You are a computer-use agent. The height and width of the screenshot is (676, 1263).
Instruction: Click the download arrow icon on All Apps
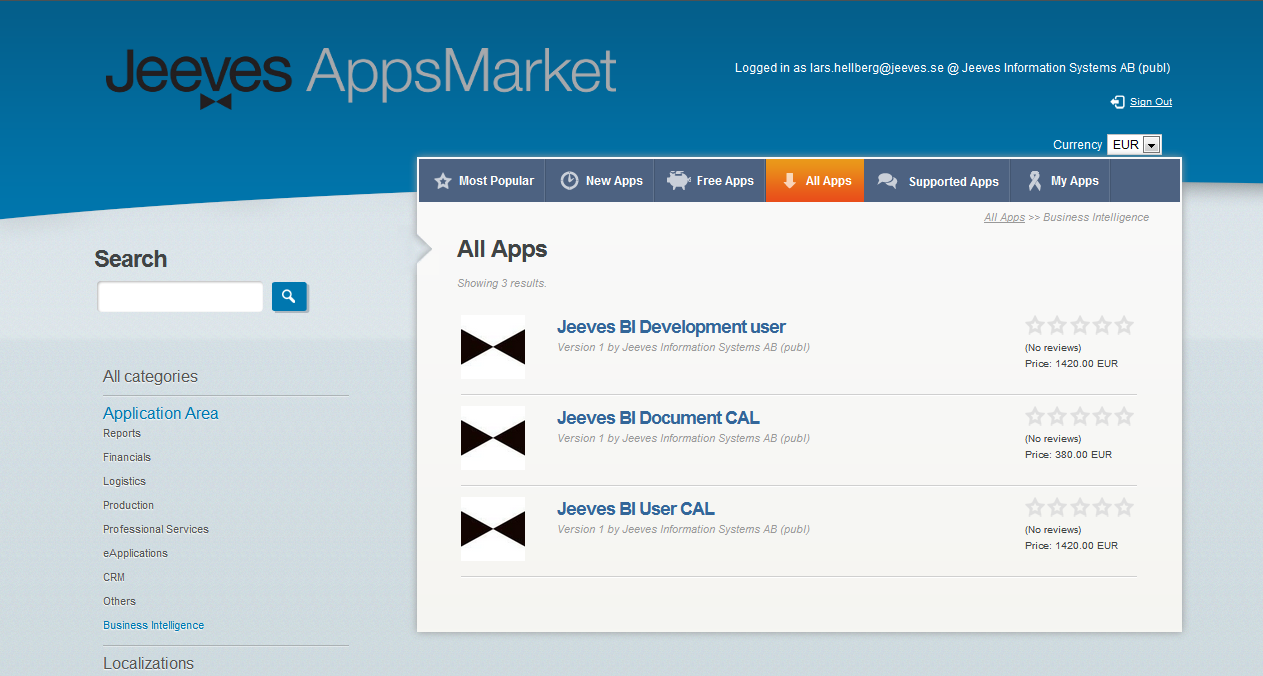(x=789, y=181)
